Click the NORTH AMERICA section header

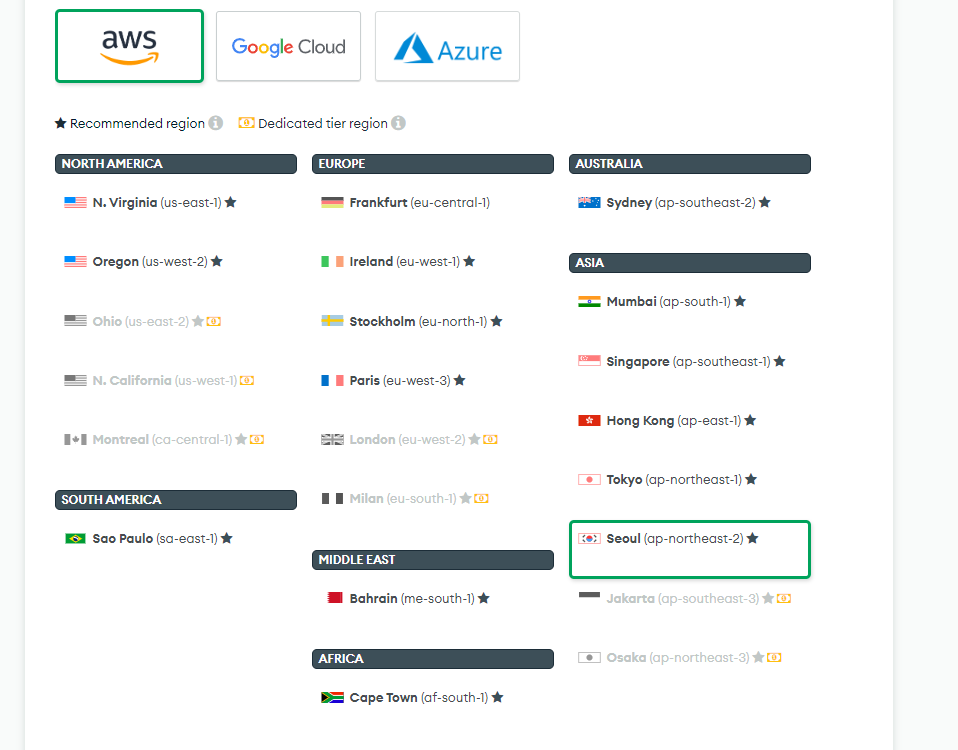[176, 164]
